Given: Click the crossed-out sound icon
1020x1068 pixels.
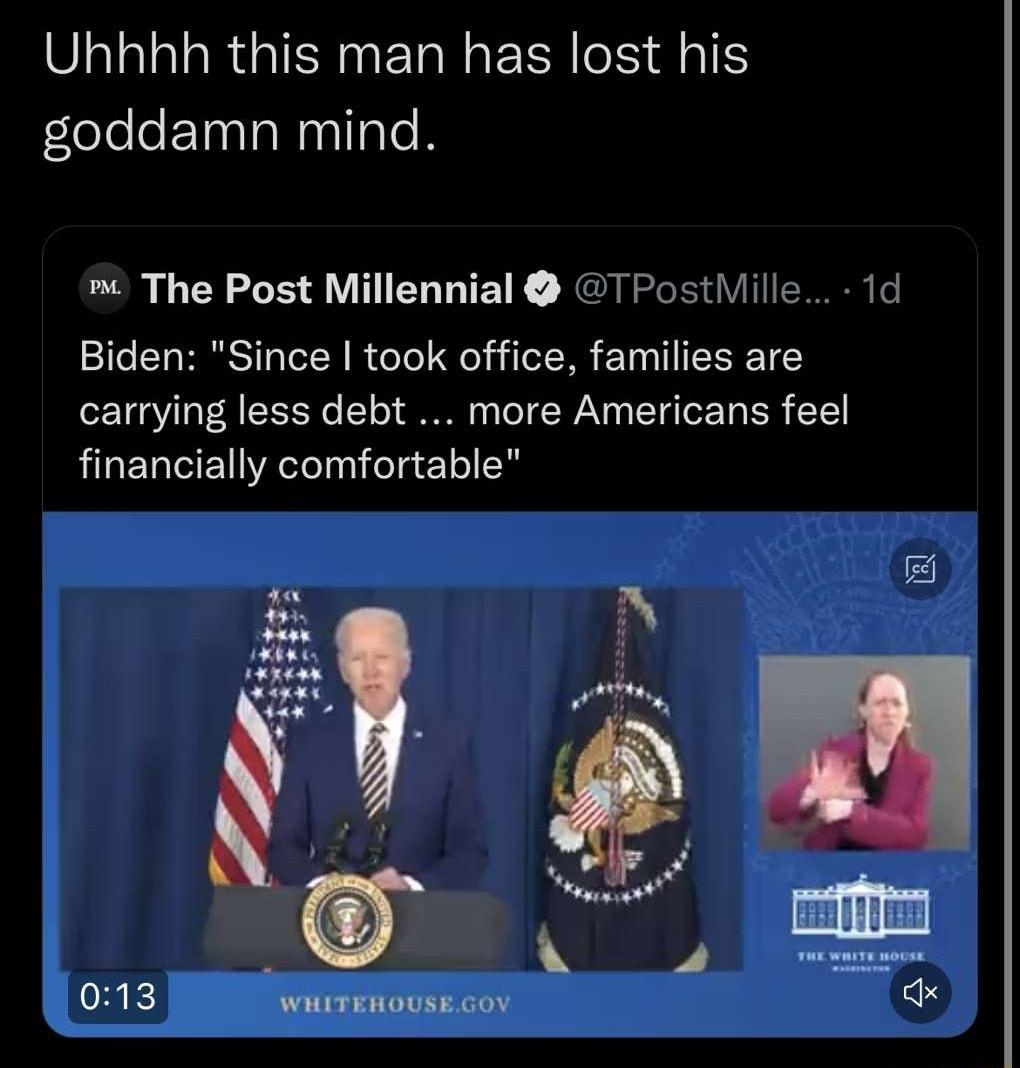Looking at the screenshot, I should pos(918,992).
